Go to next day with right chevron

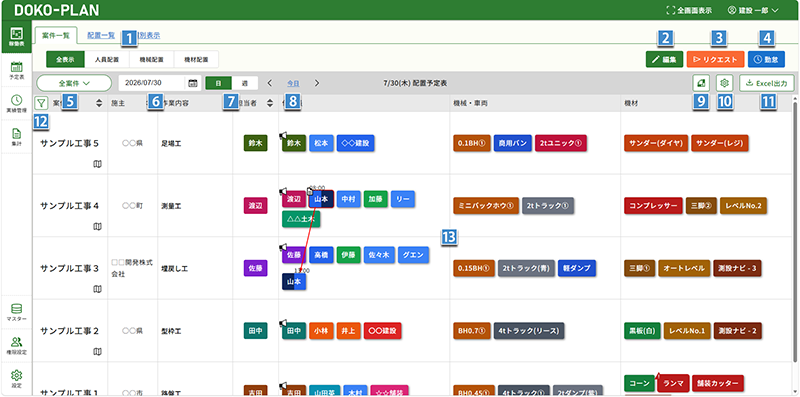(x=317, y=83)
